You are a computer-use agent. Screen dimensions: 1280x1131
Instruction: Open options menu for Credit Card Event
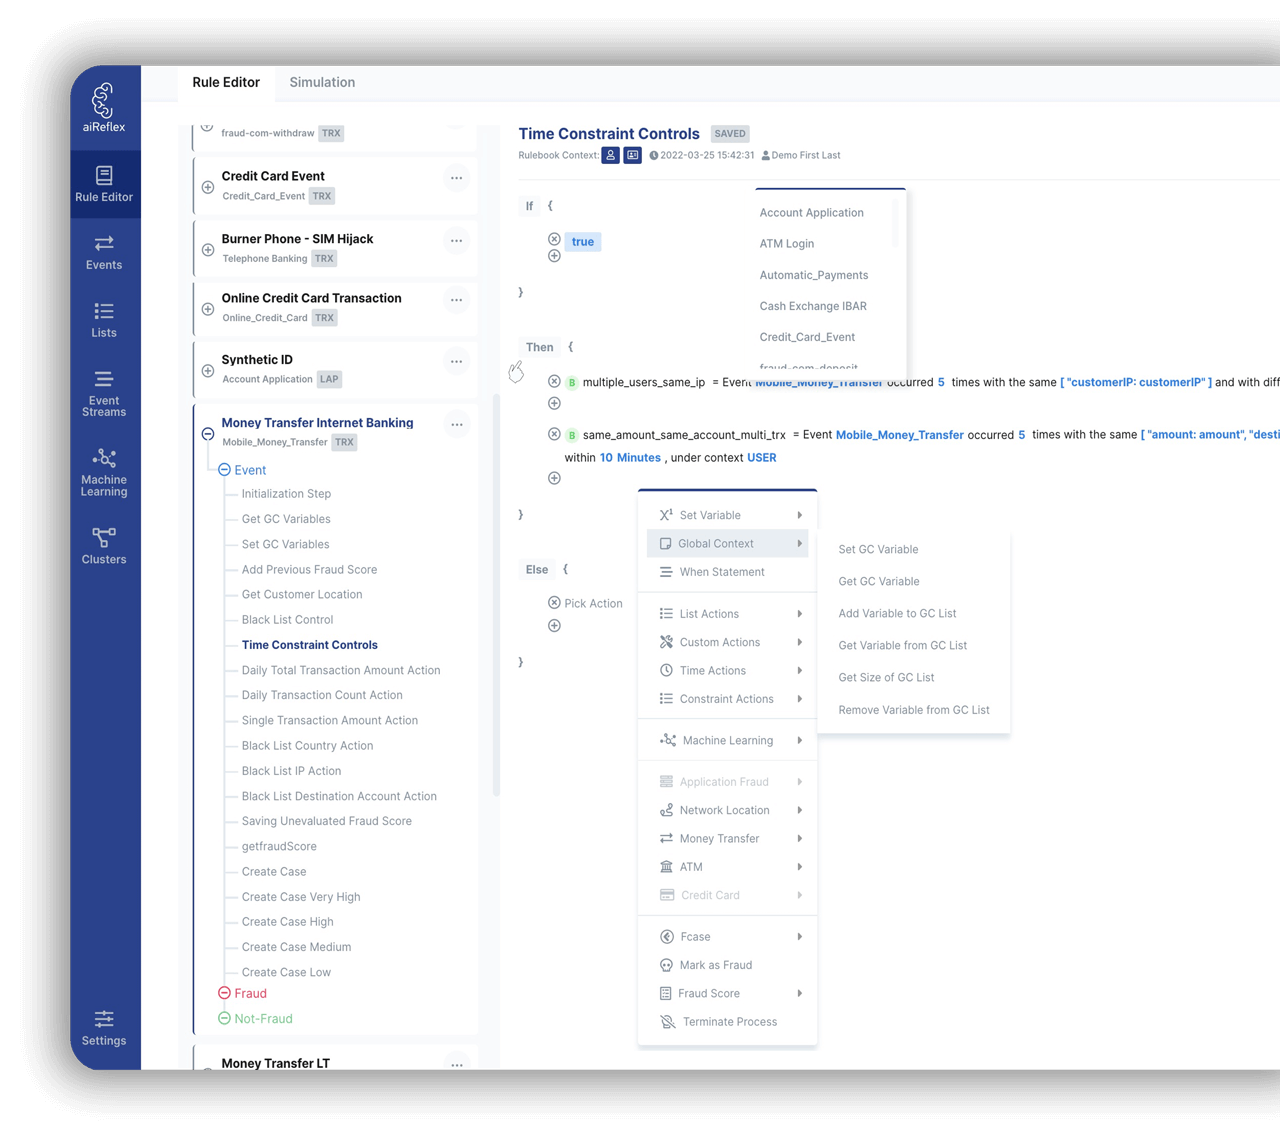[456, 179]
